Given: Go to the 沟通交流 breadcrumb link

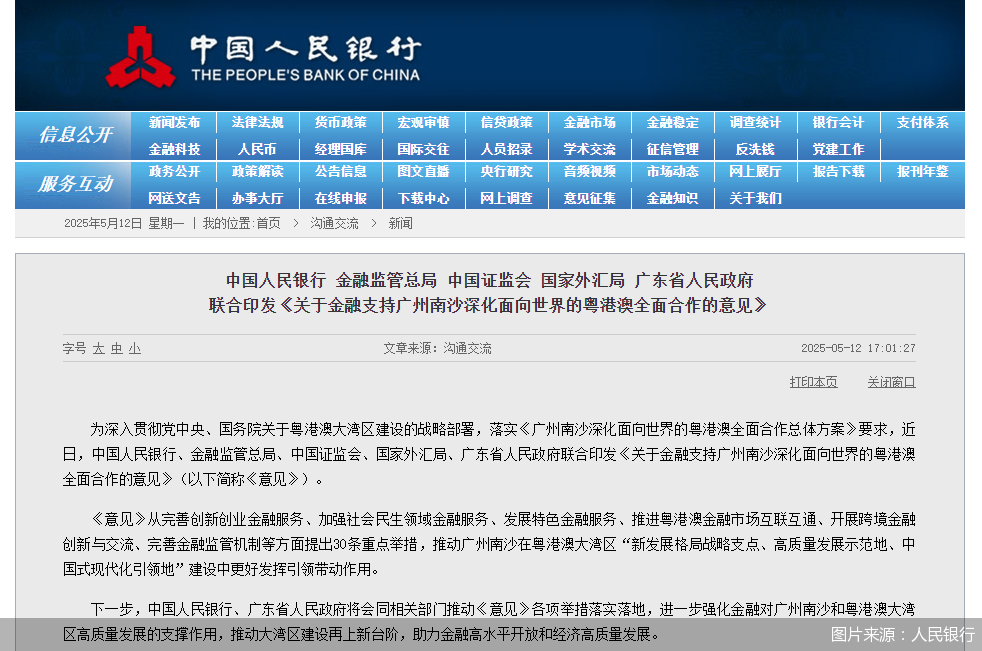Looking at the screenshot, I should coord(334,223).
